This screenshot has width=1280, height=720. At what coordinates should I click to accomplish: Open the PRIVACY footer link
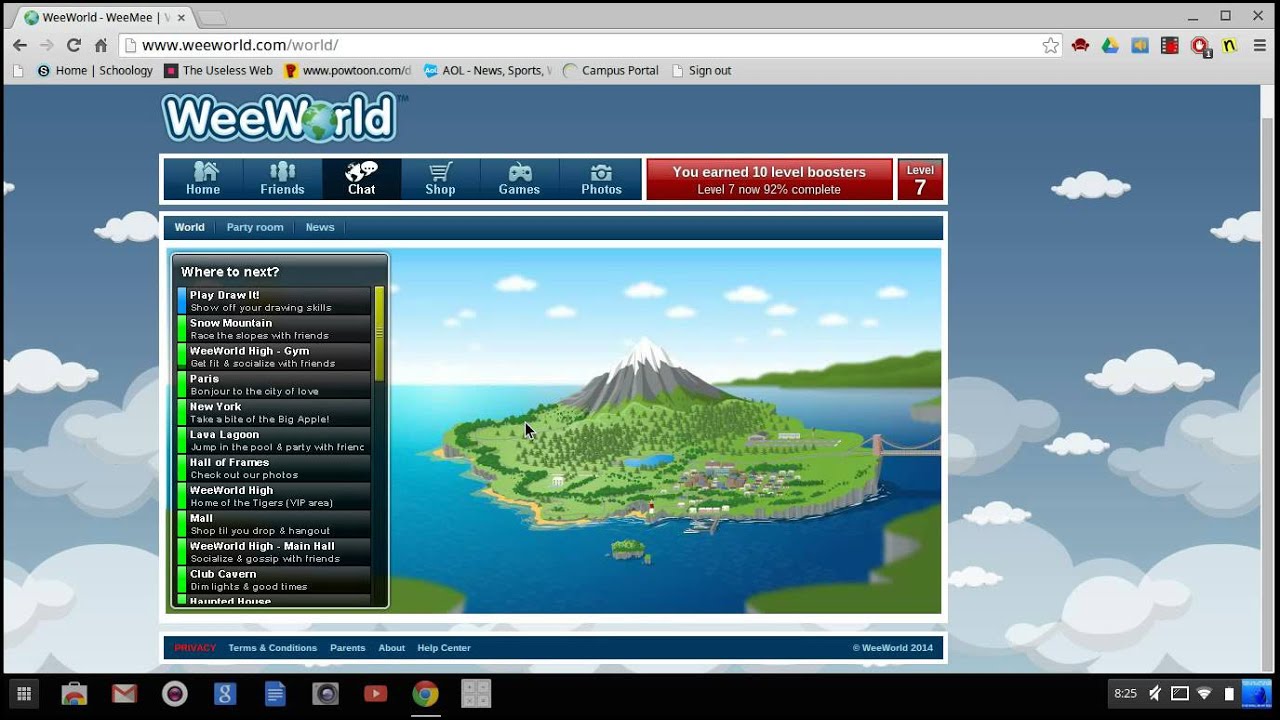(195, 648)
